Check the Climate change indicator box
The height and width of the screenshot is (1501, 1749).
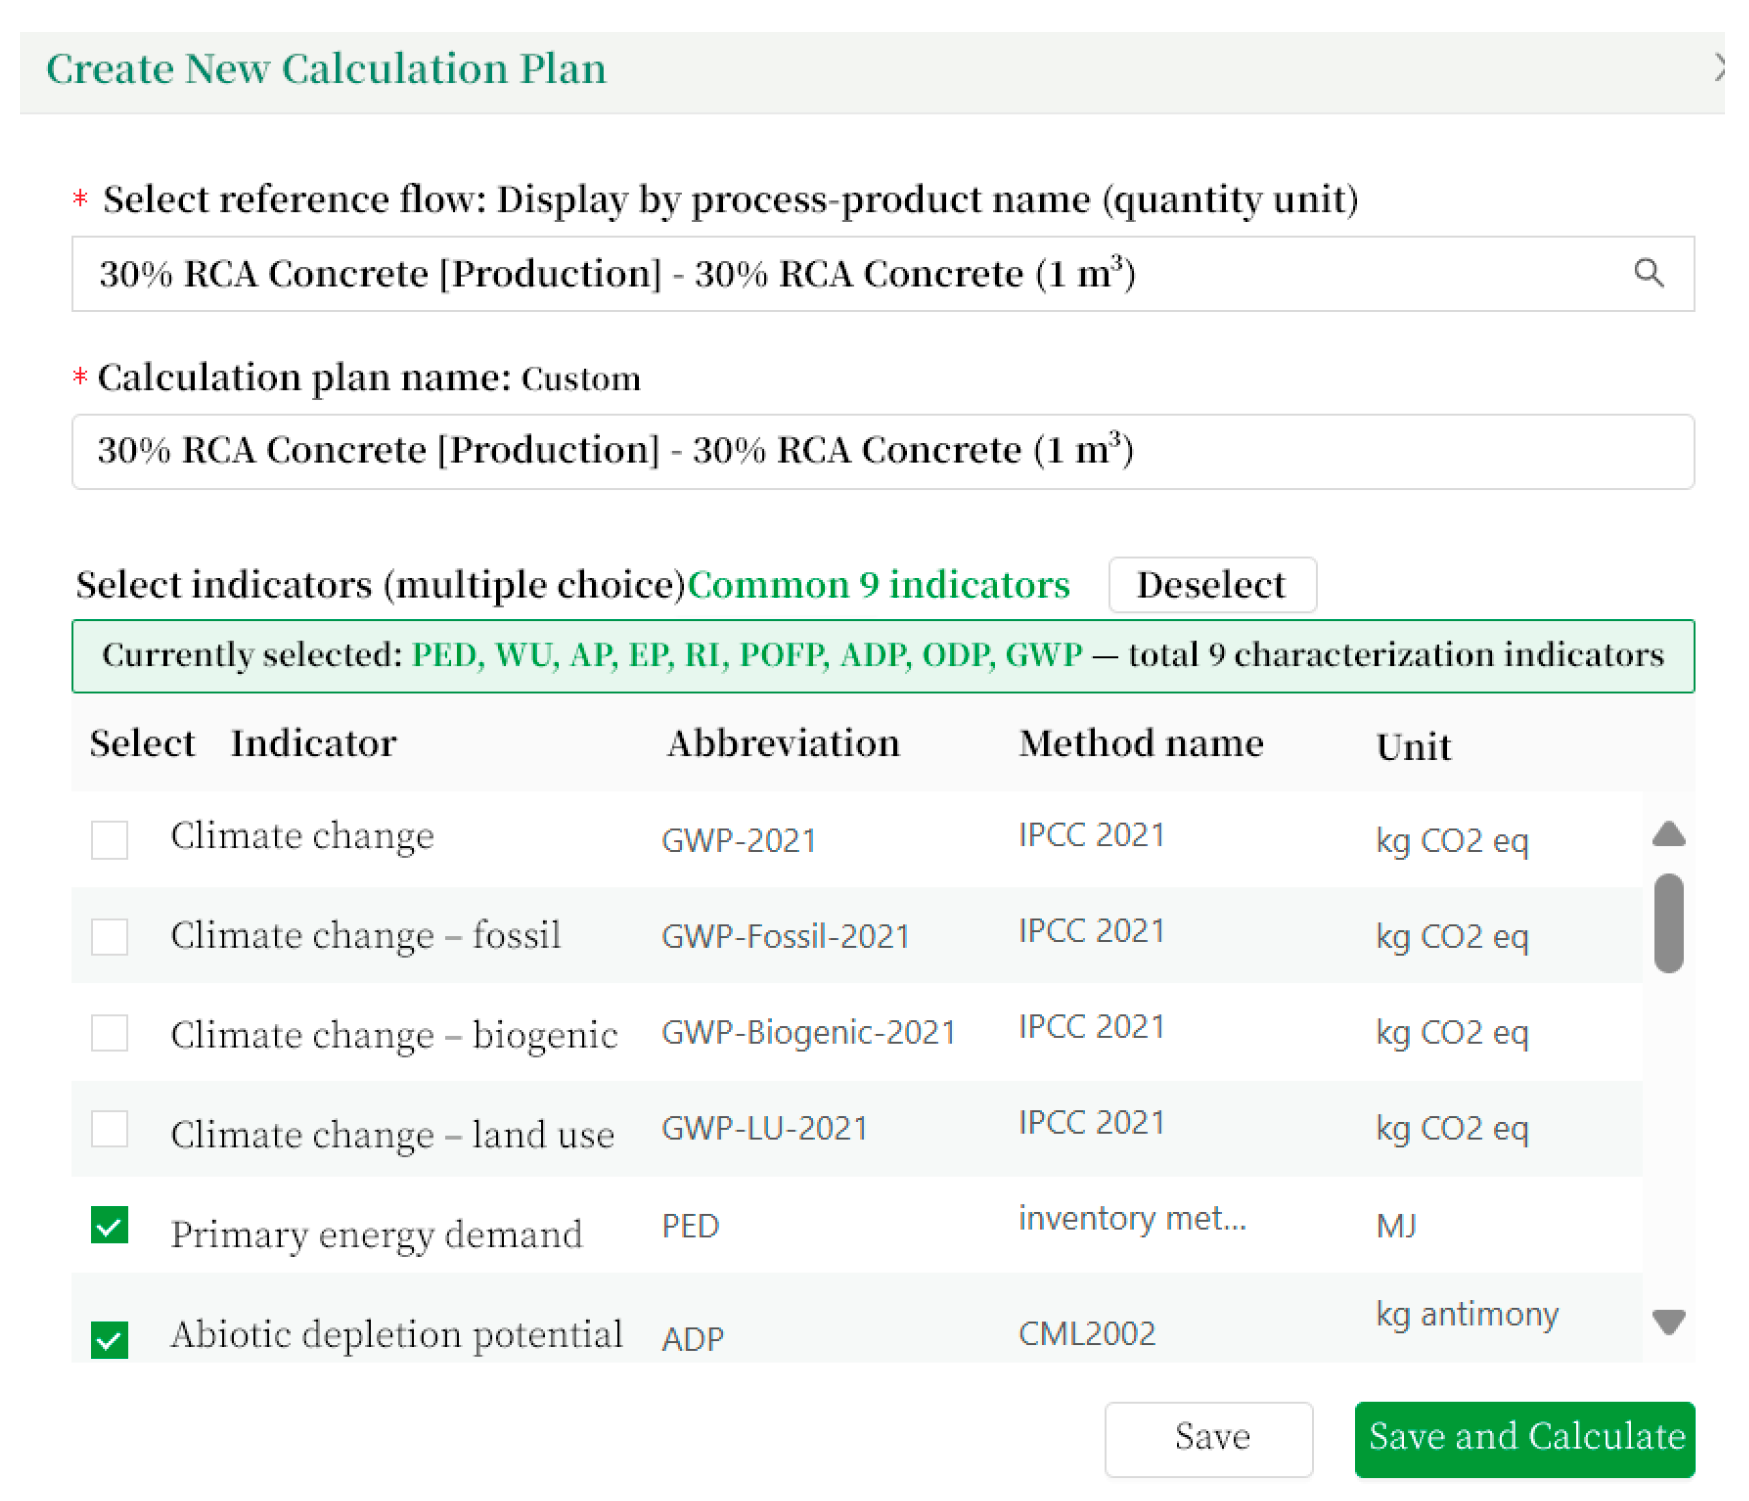point(109,839)
